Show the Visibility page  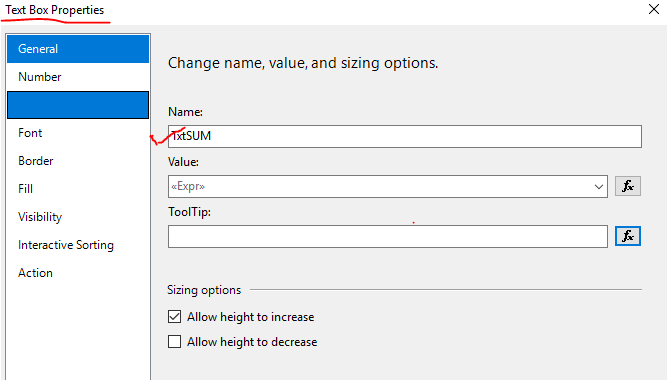click(78, 217)
